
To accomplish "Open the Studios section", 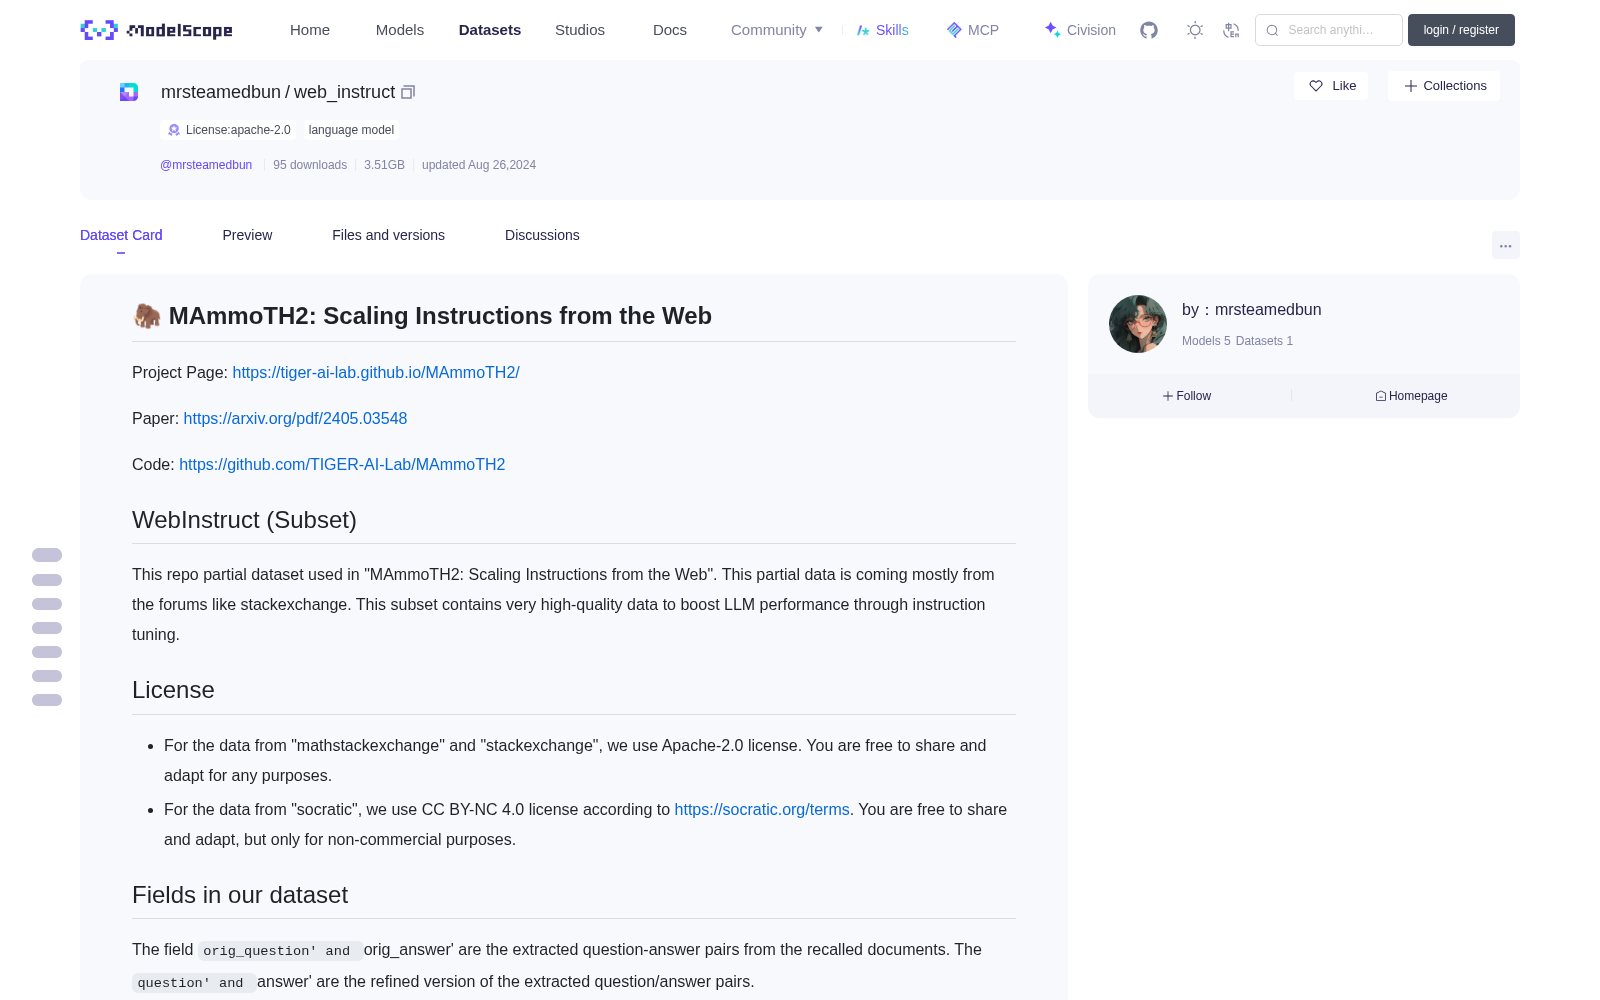I will (x=580, y=30).
